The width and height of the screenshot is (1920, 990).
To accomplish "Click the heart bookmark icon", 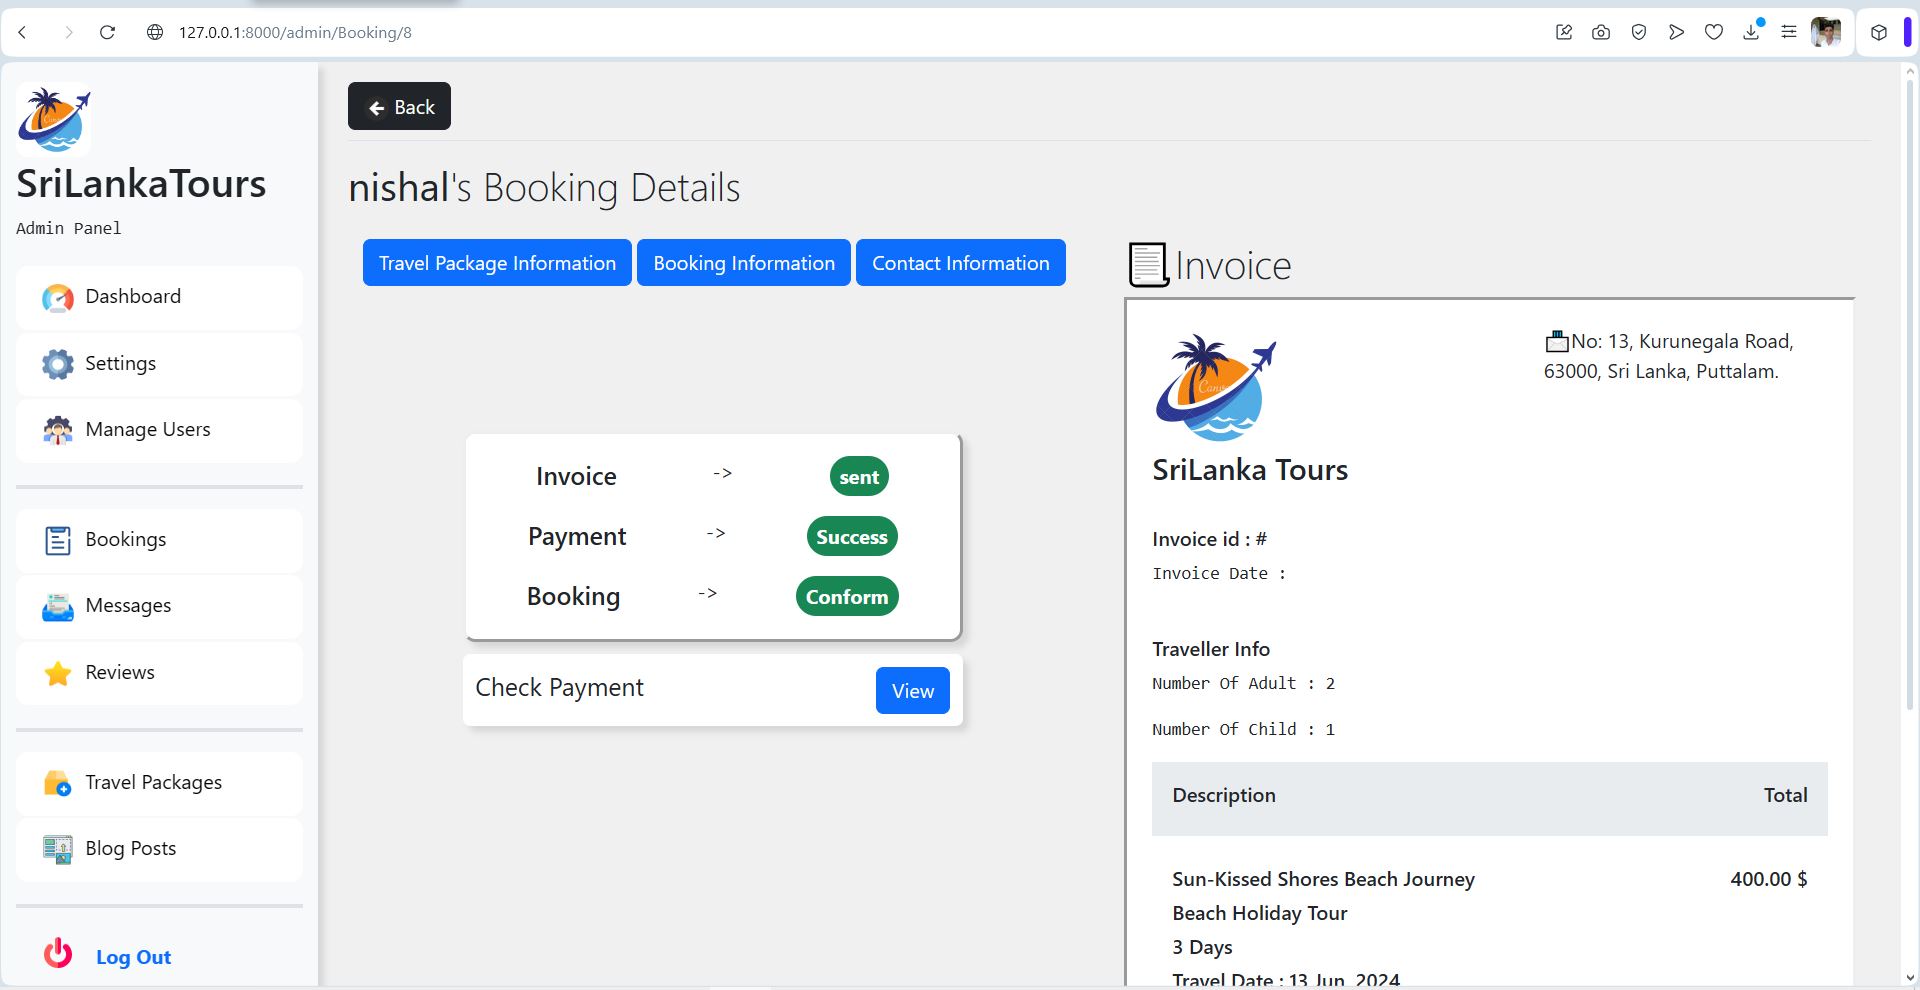I will [1714, 32].
